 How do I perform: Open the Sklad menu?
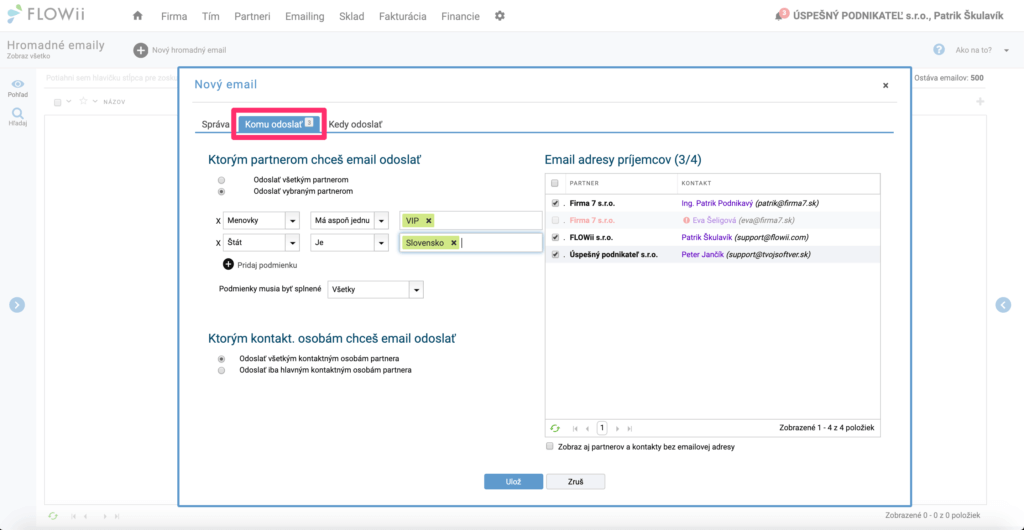[352, 16]
